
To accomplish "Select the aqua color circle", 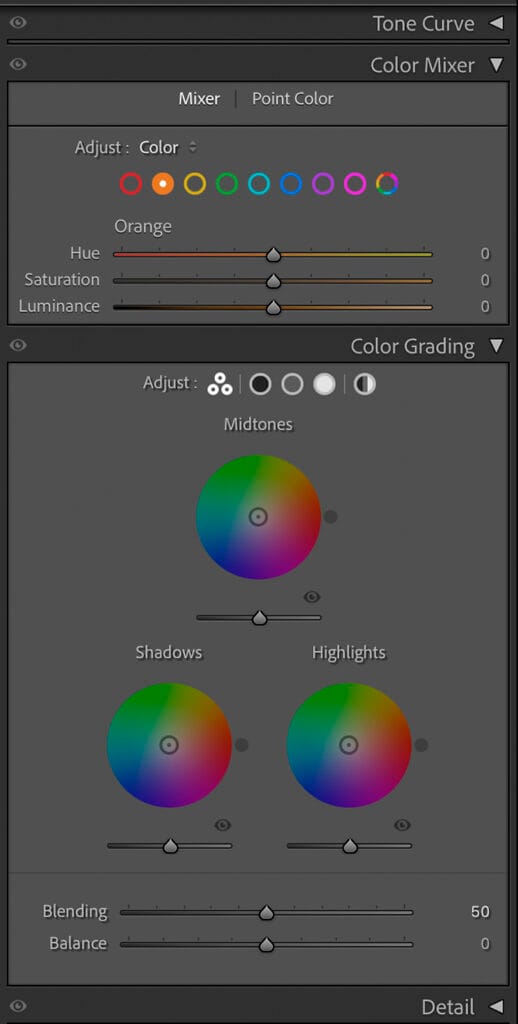I will [259, 184].
